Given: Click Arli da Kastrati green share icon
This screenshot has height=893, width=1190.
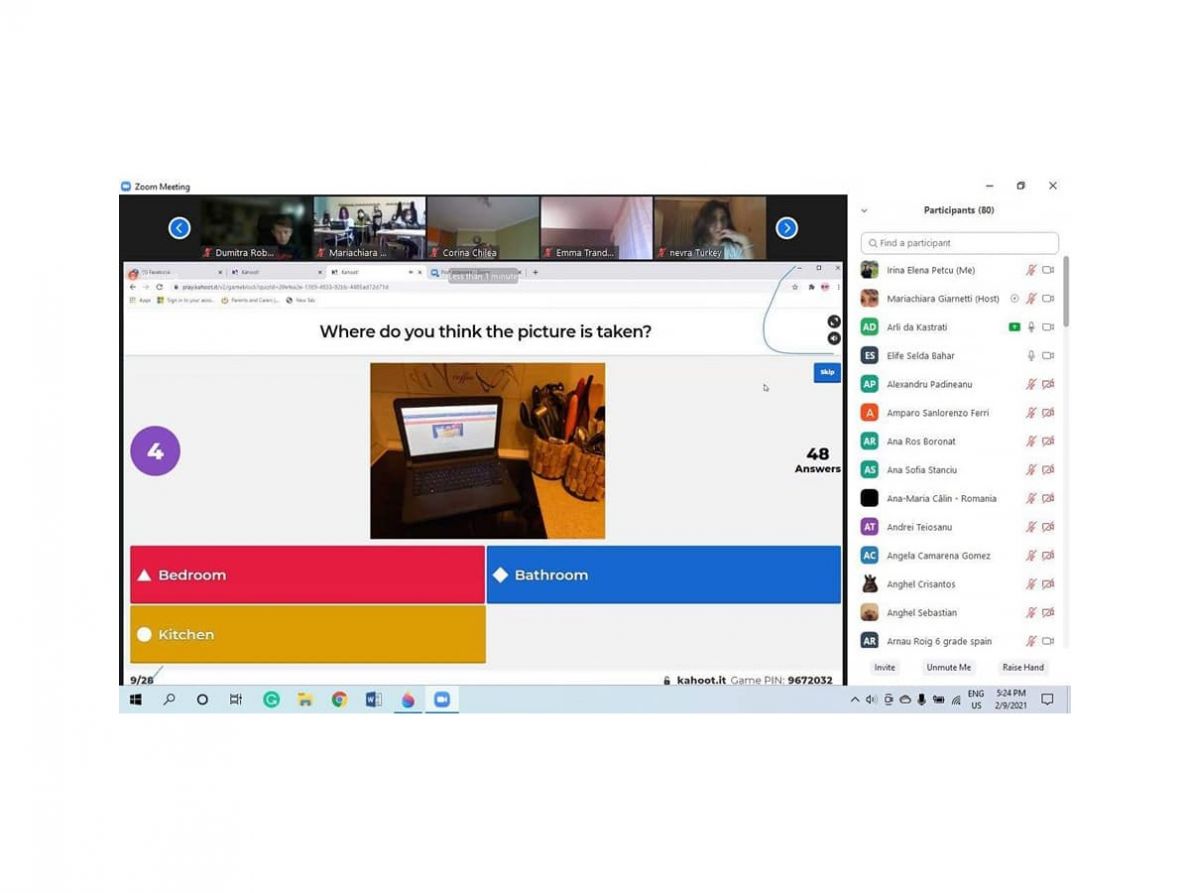Looking at the screenshot, I should pyautogui.click(x=1014, y=327).
